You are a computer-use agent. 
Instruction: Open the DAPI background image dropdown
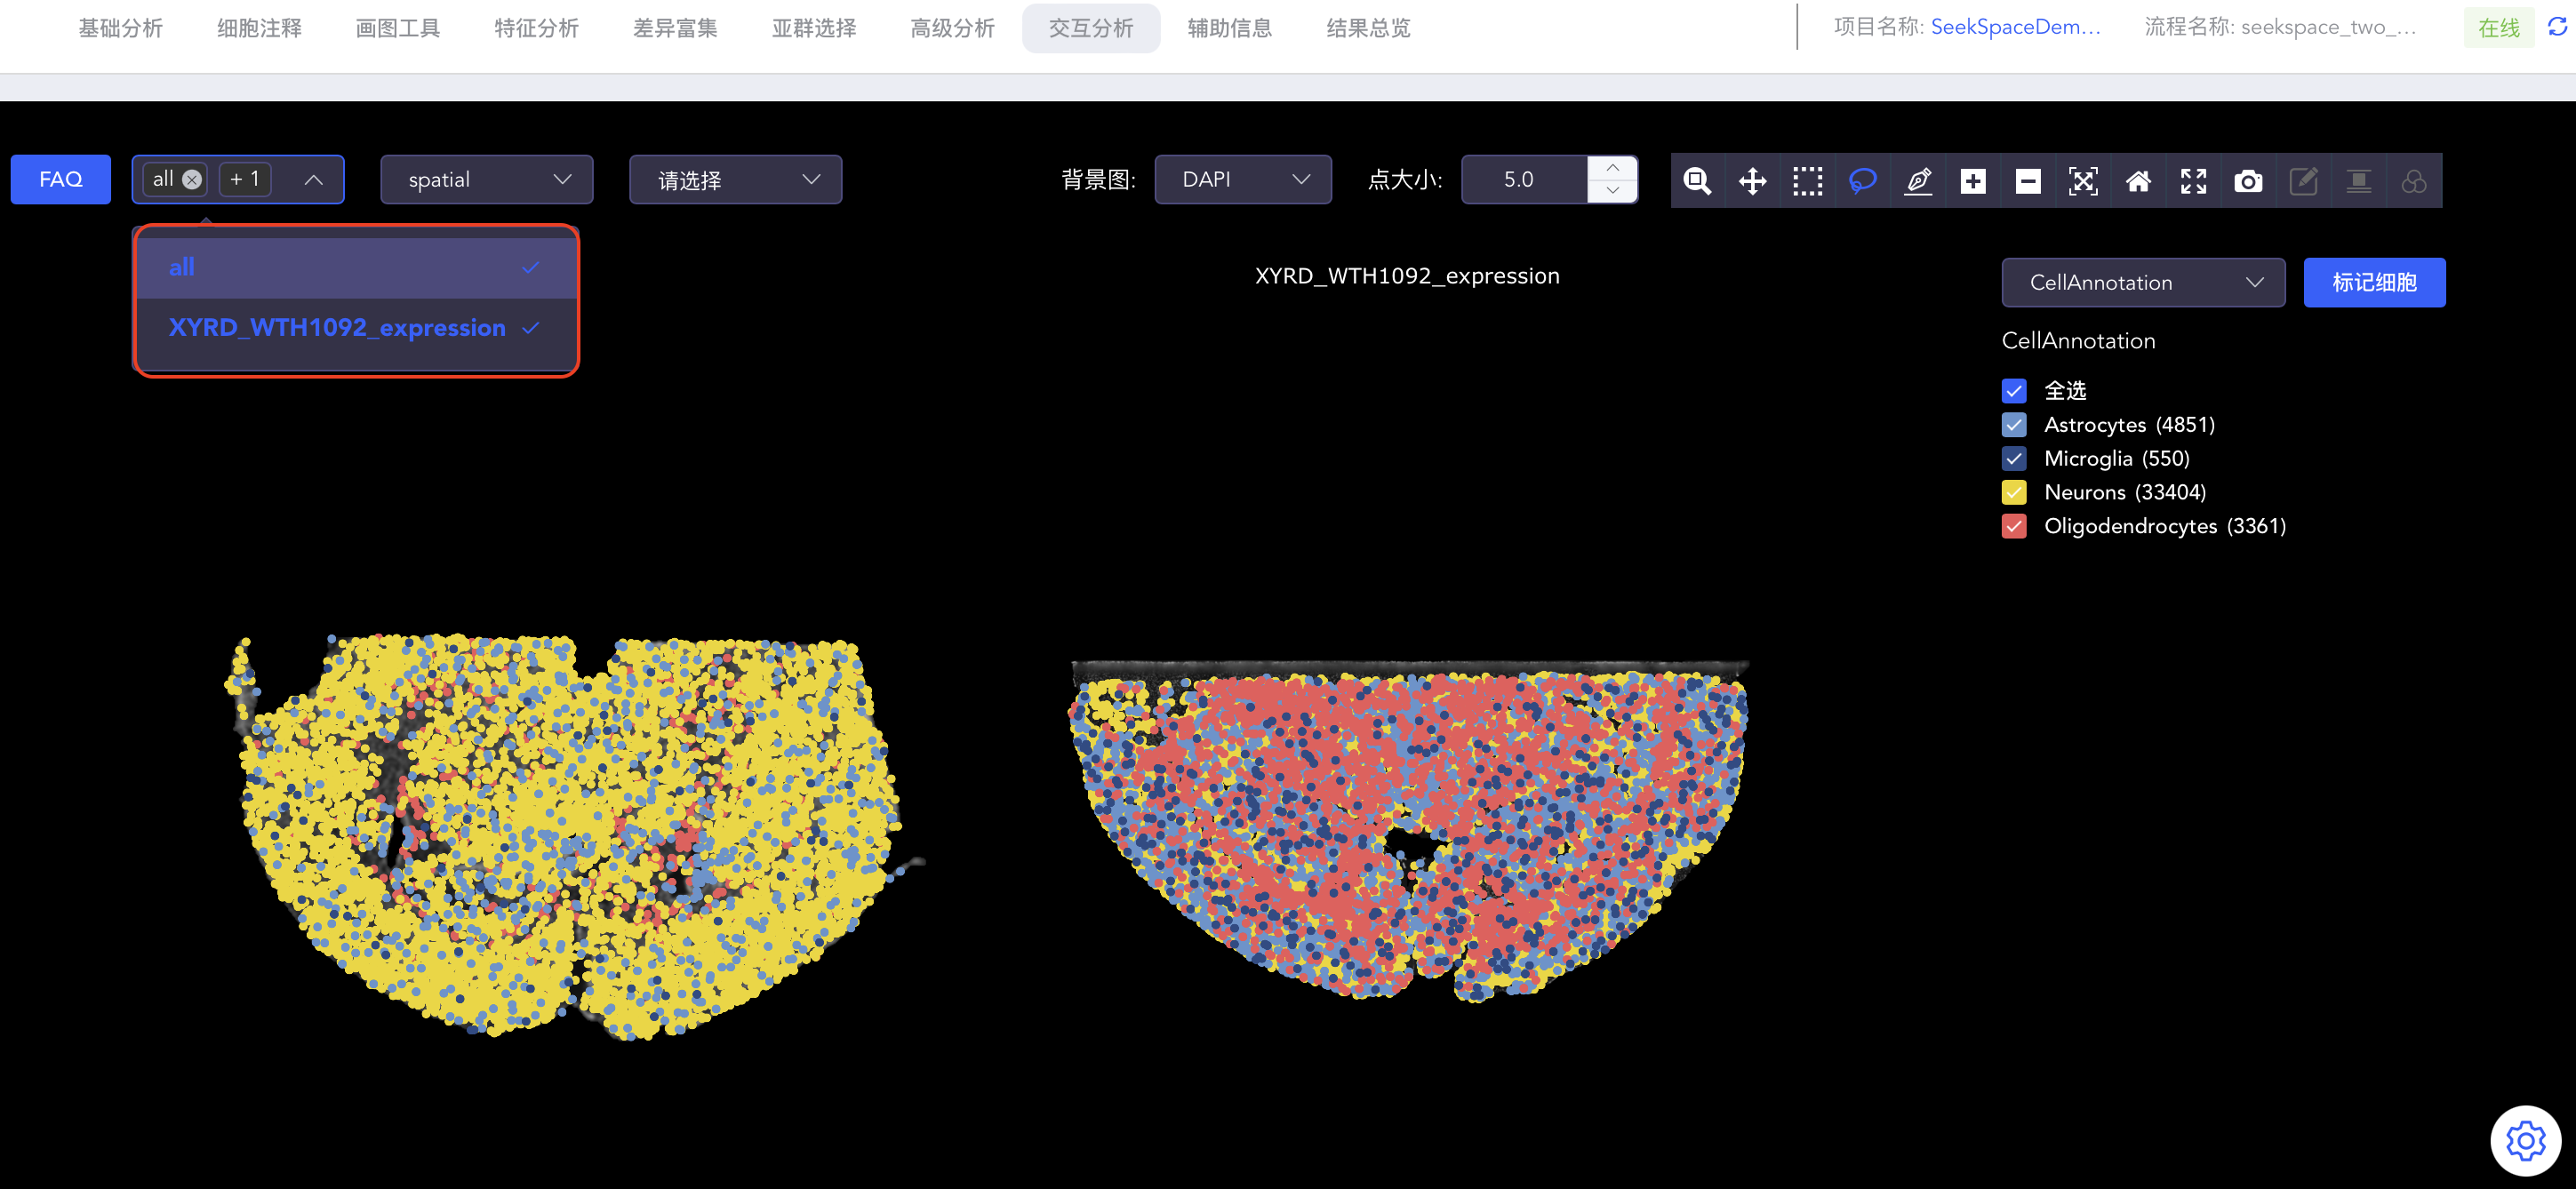(x=1242, y=180)
